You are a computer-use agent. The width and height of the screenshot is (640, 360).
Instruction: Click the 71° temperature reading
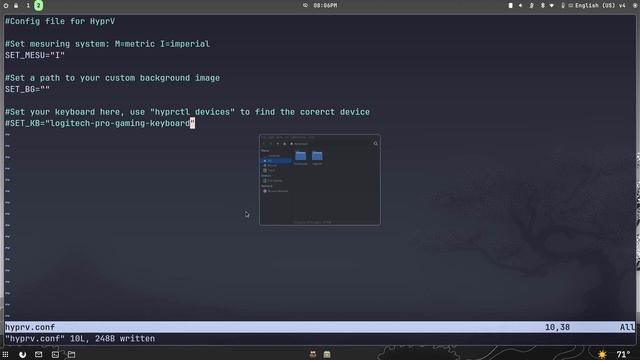point(623,354)
